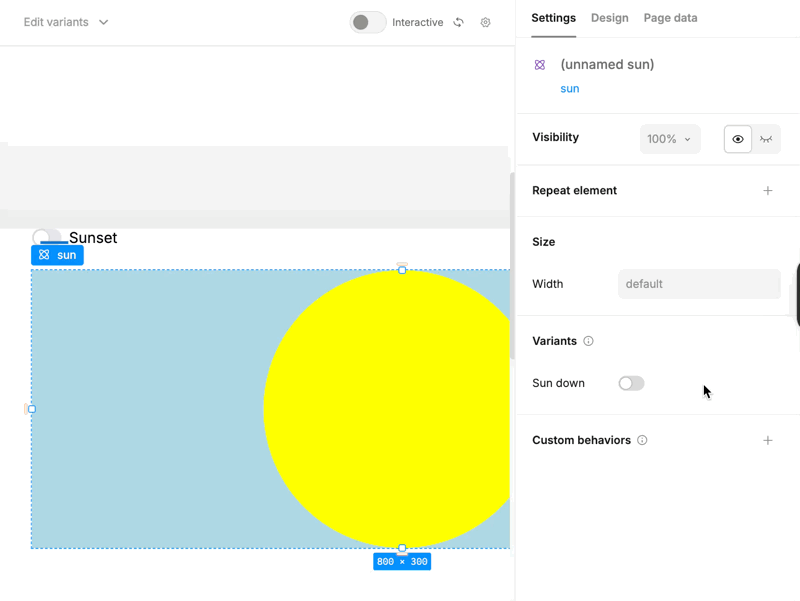The width and height of the screenshot is (800, 601).
Task: Click the sun component tag on canvas
Action: (57, 255)
